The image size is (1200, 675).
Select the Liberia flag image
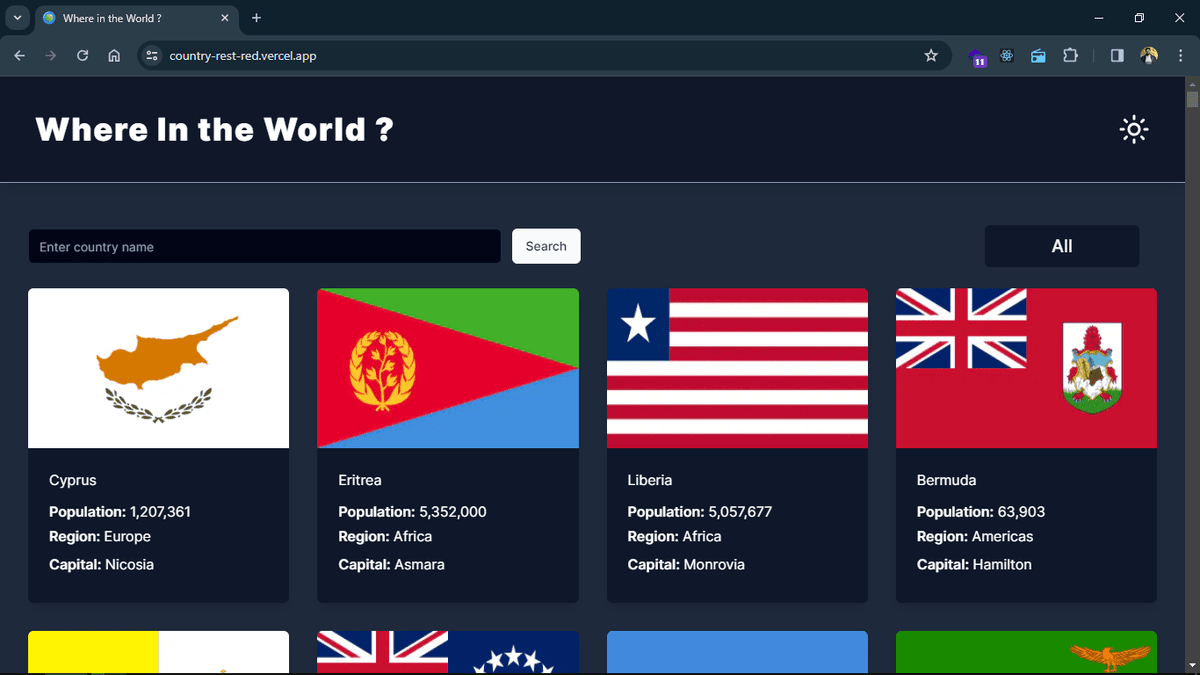(737, 367)
